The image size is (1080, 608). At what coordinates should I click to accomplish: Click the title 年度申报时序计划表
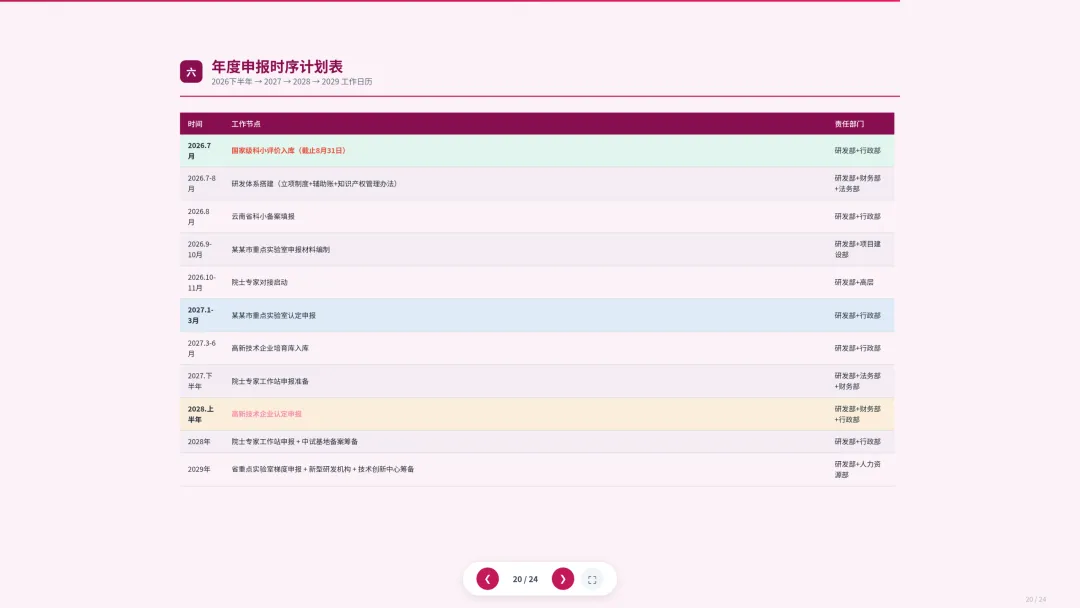[x=277, y=67]
